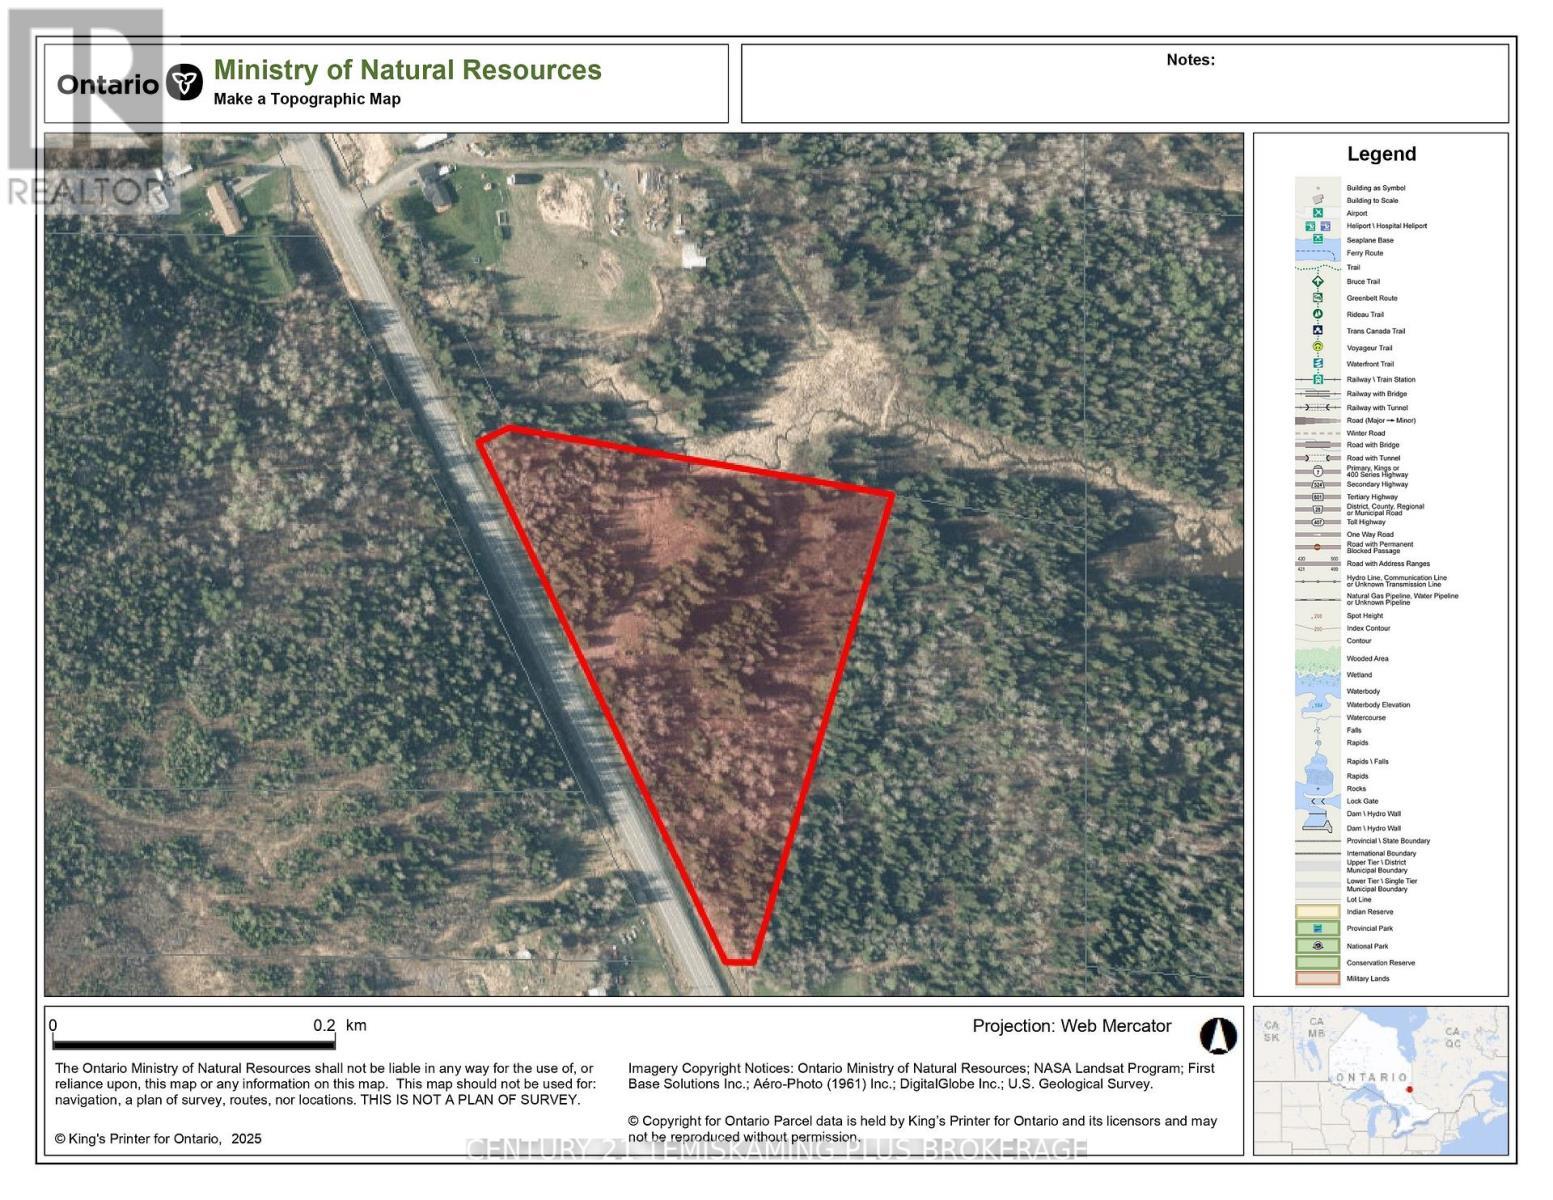Image resolution: width=1553 pixels, height=1200 pixels.
Task: Click the Ministry of Natural Resources title
Action: click(407, 70)
